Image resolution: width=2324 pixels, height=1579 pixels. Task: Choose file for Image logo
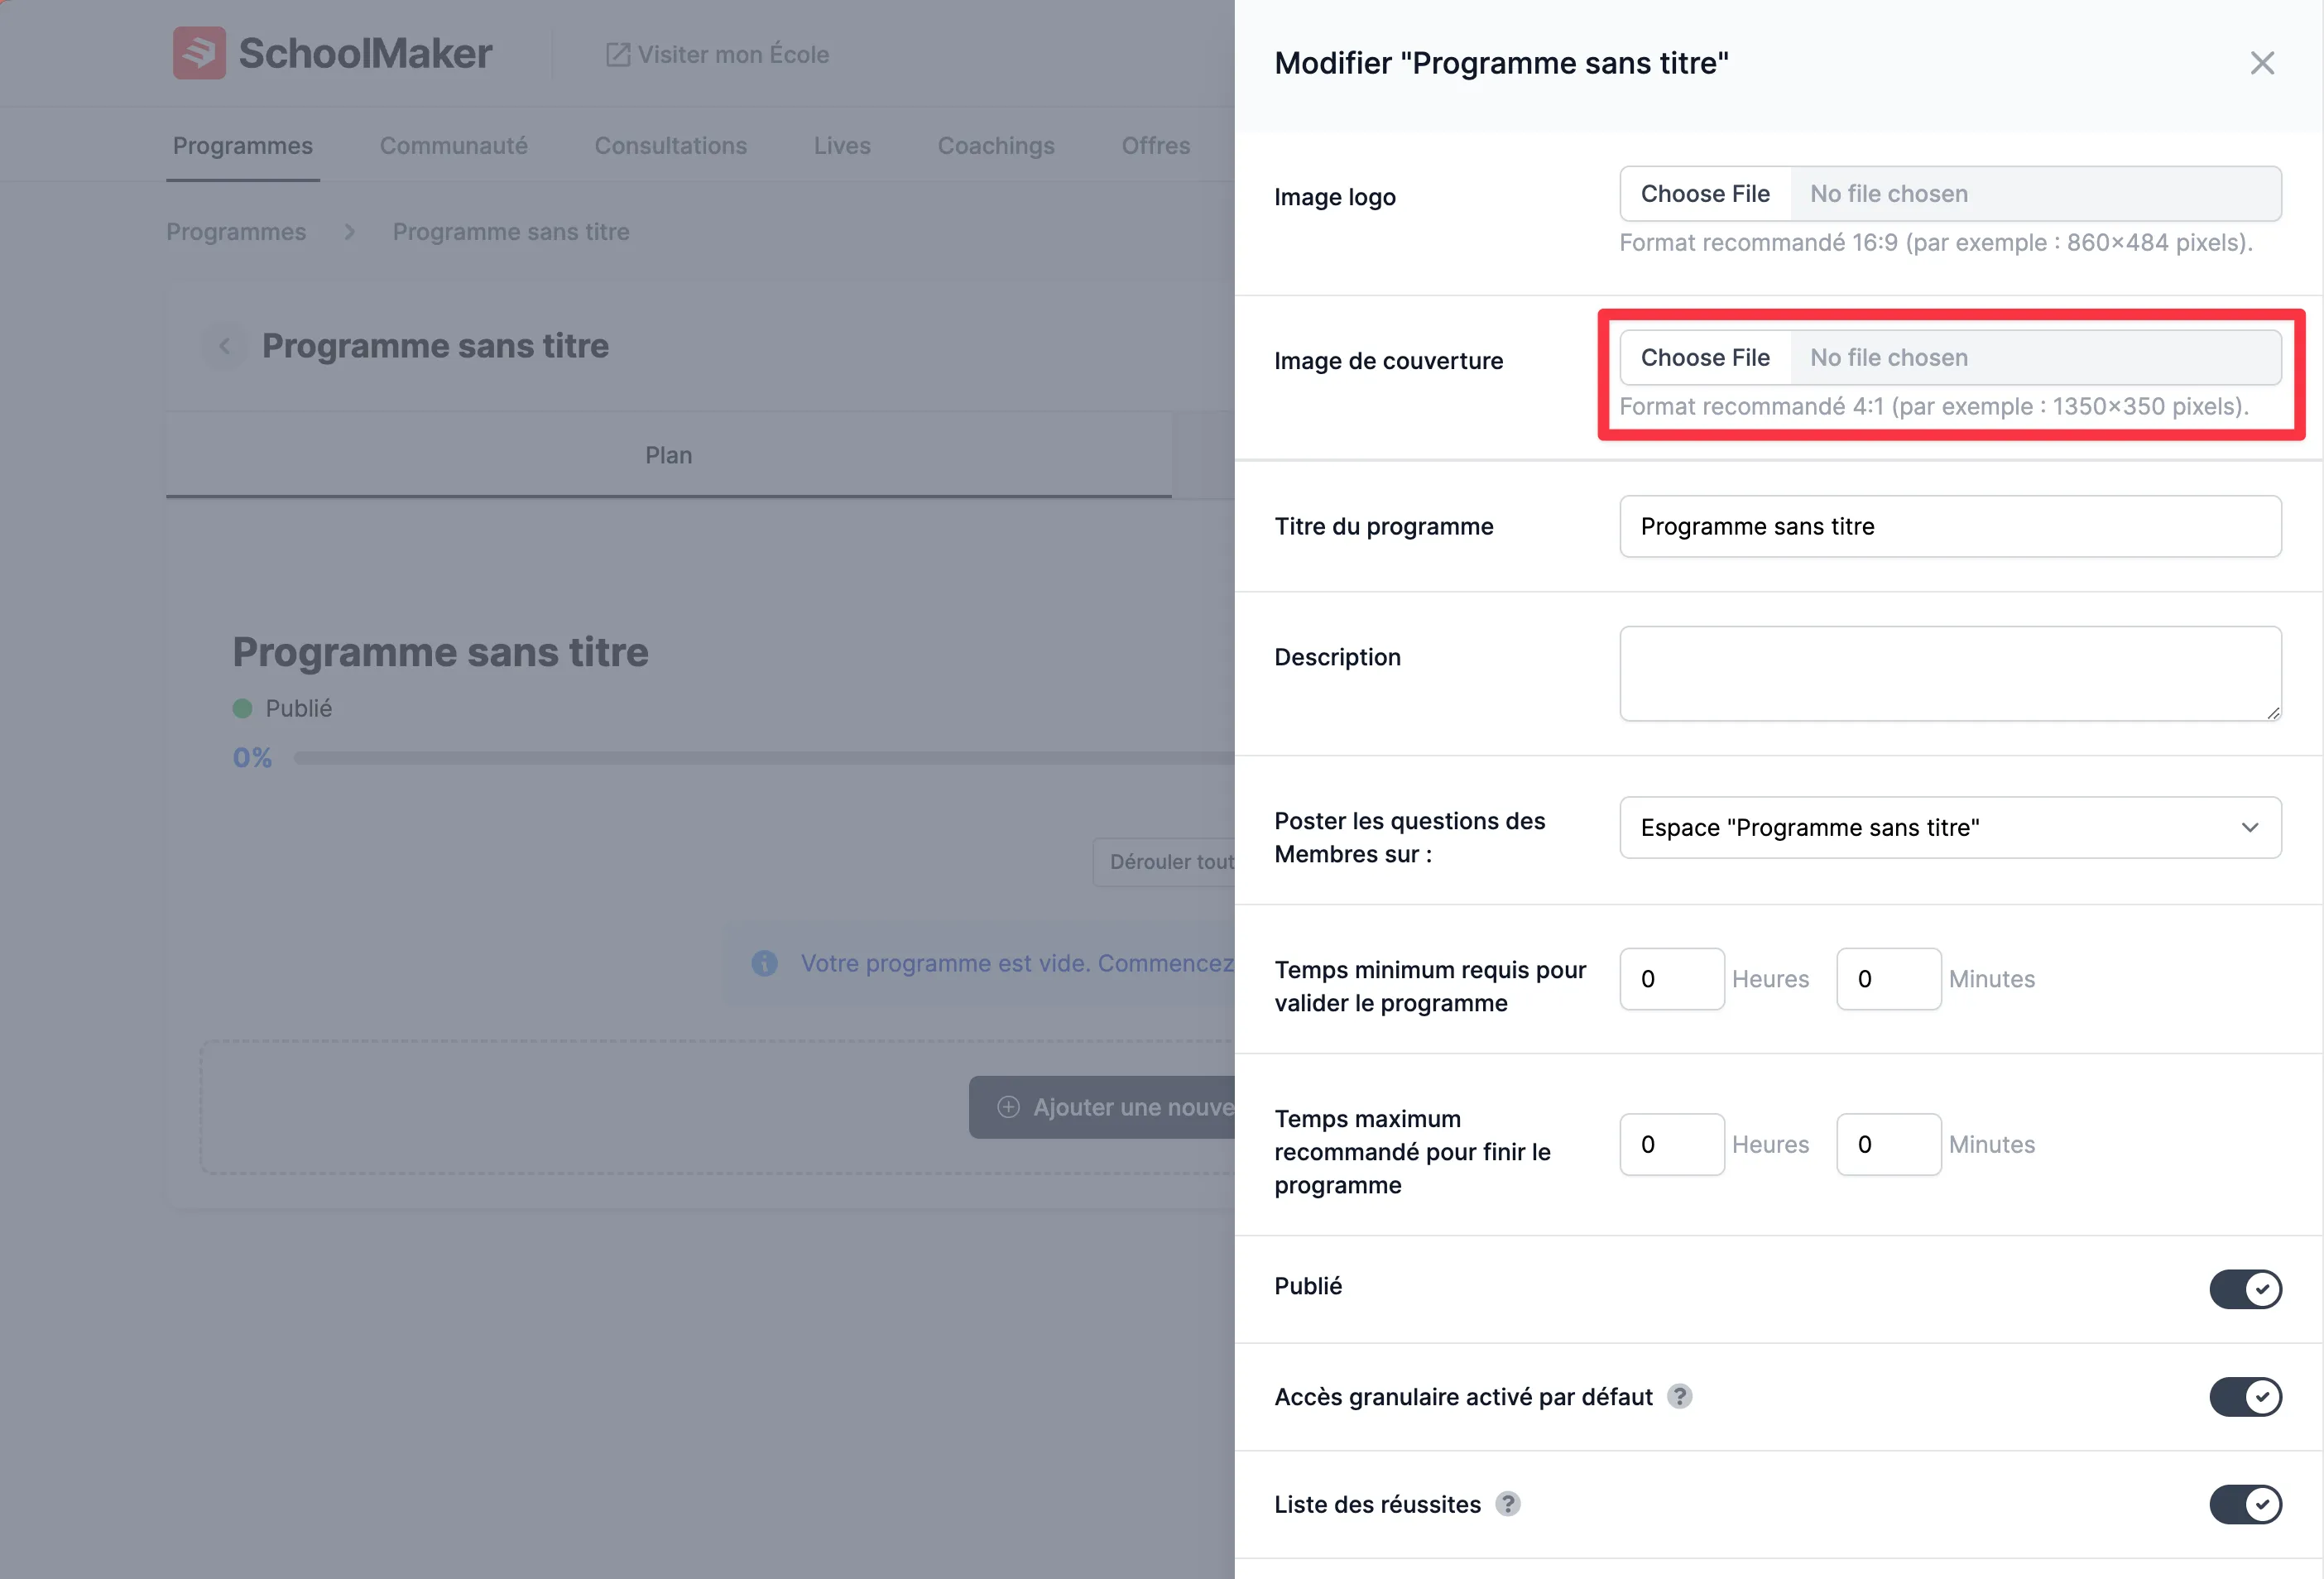1705,194
